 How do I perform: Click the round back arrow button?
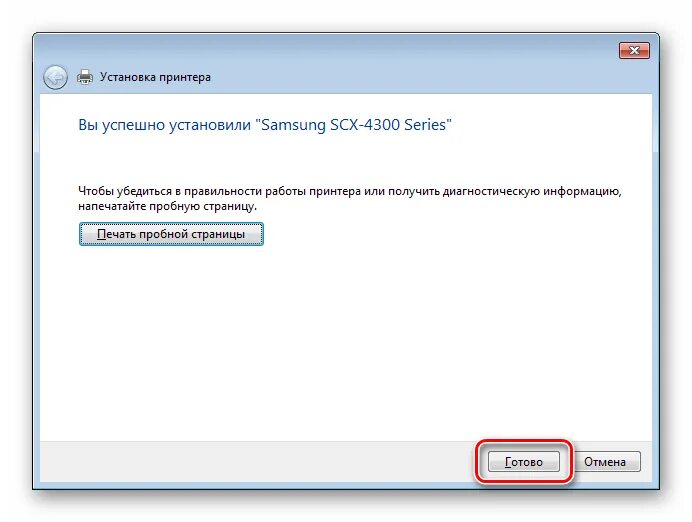point(56,78)
